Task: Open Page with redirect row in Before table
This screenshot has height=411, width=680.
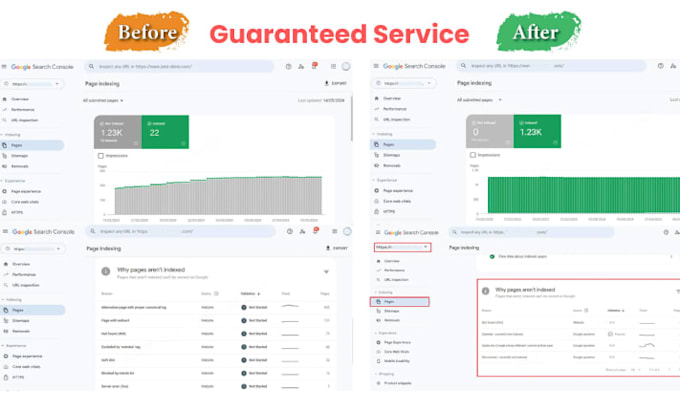Action: tap(216, 320)
